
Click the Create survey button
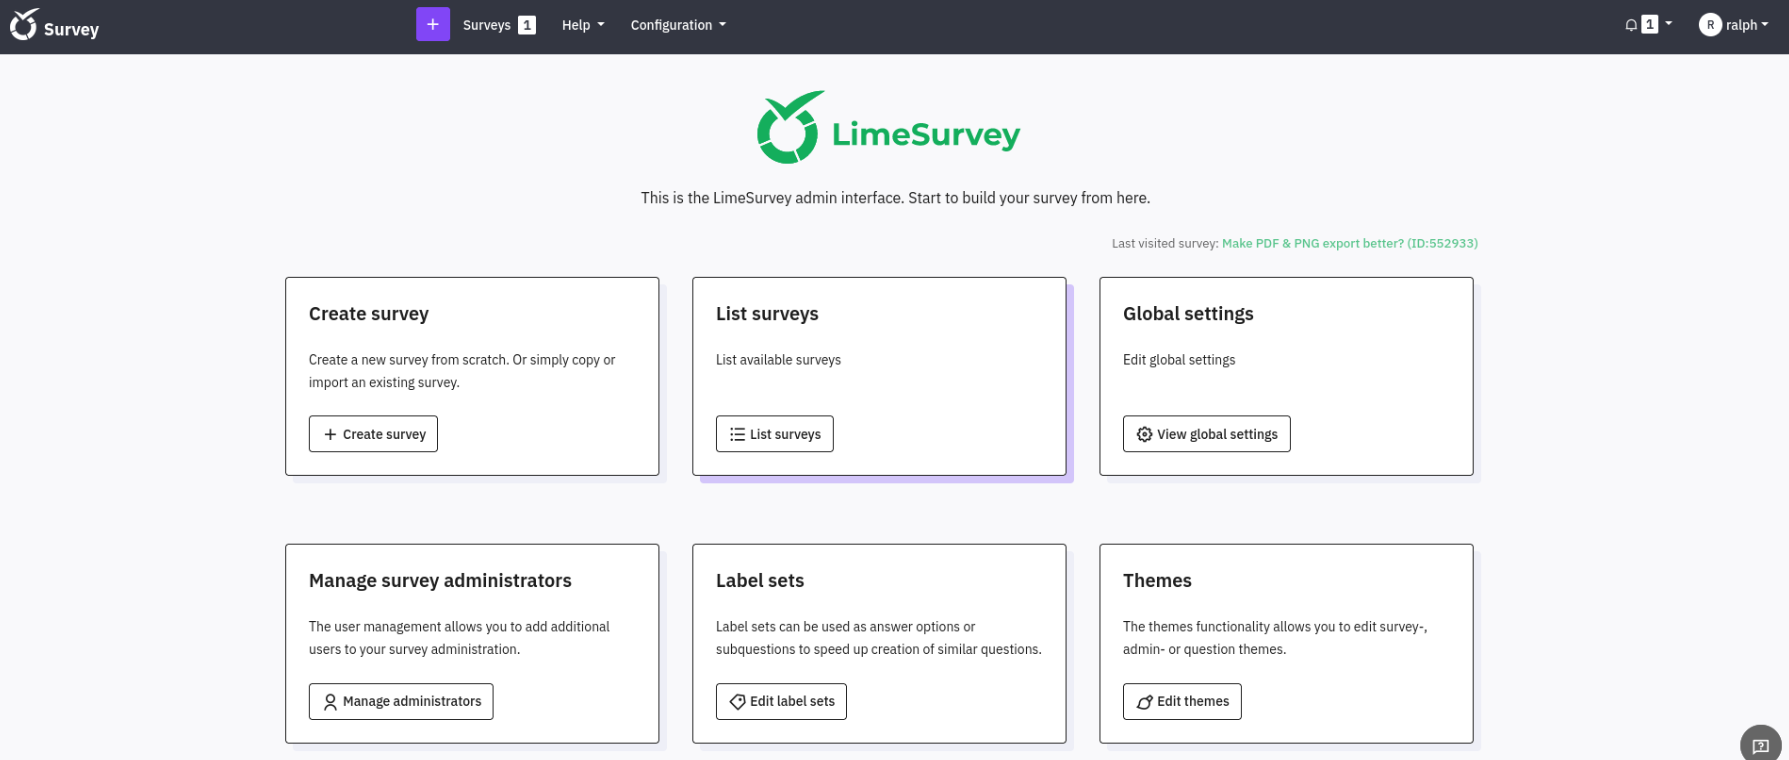(x=373, y=434)
